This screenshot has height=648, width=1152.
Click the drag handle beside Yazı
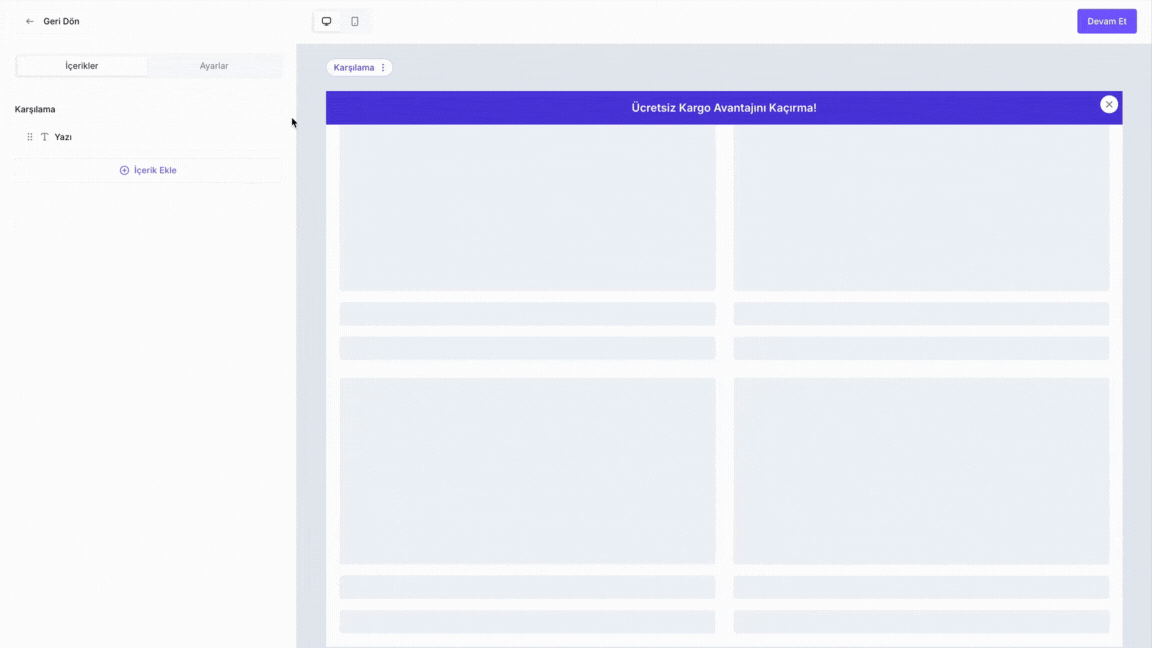[x=30, y=137]
